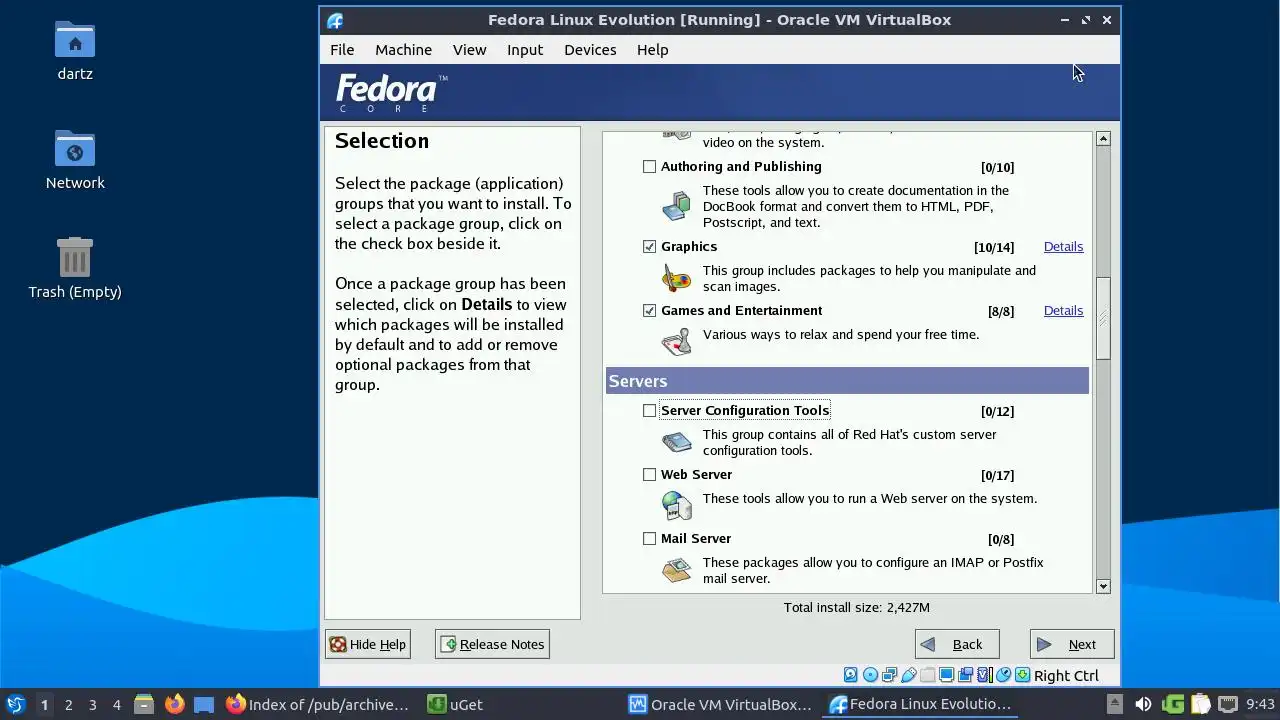Uncheck the Graphics package group
Screen dimensions: 1280x720
649,247
